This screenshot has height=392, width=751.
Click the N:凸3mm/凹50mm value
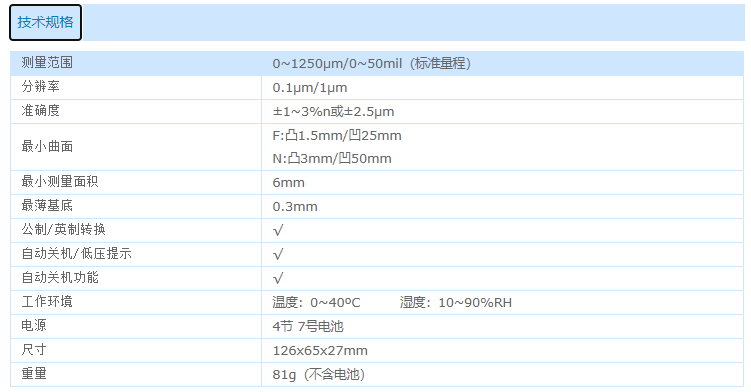click(x=332, y=159)
